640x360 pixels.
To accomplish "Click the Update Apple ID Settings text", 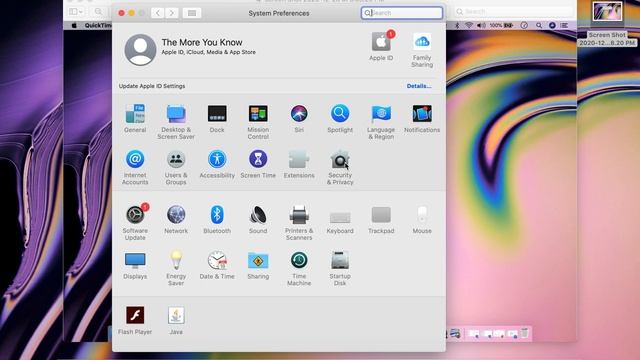I will click(152, 86).
